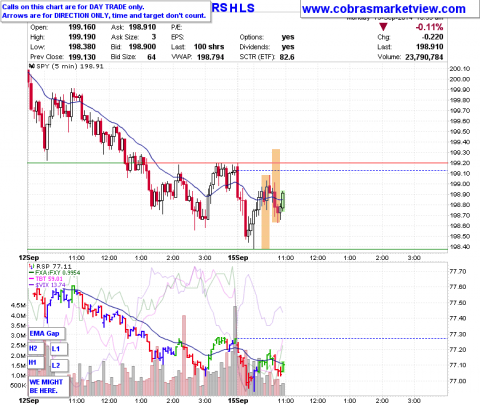Select the SPY (5 min) 198.91 chart title
This screenshot has height=406, width=480.
coord(70,66)
